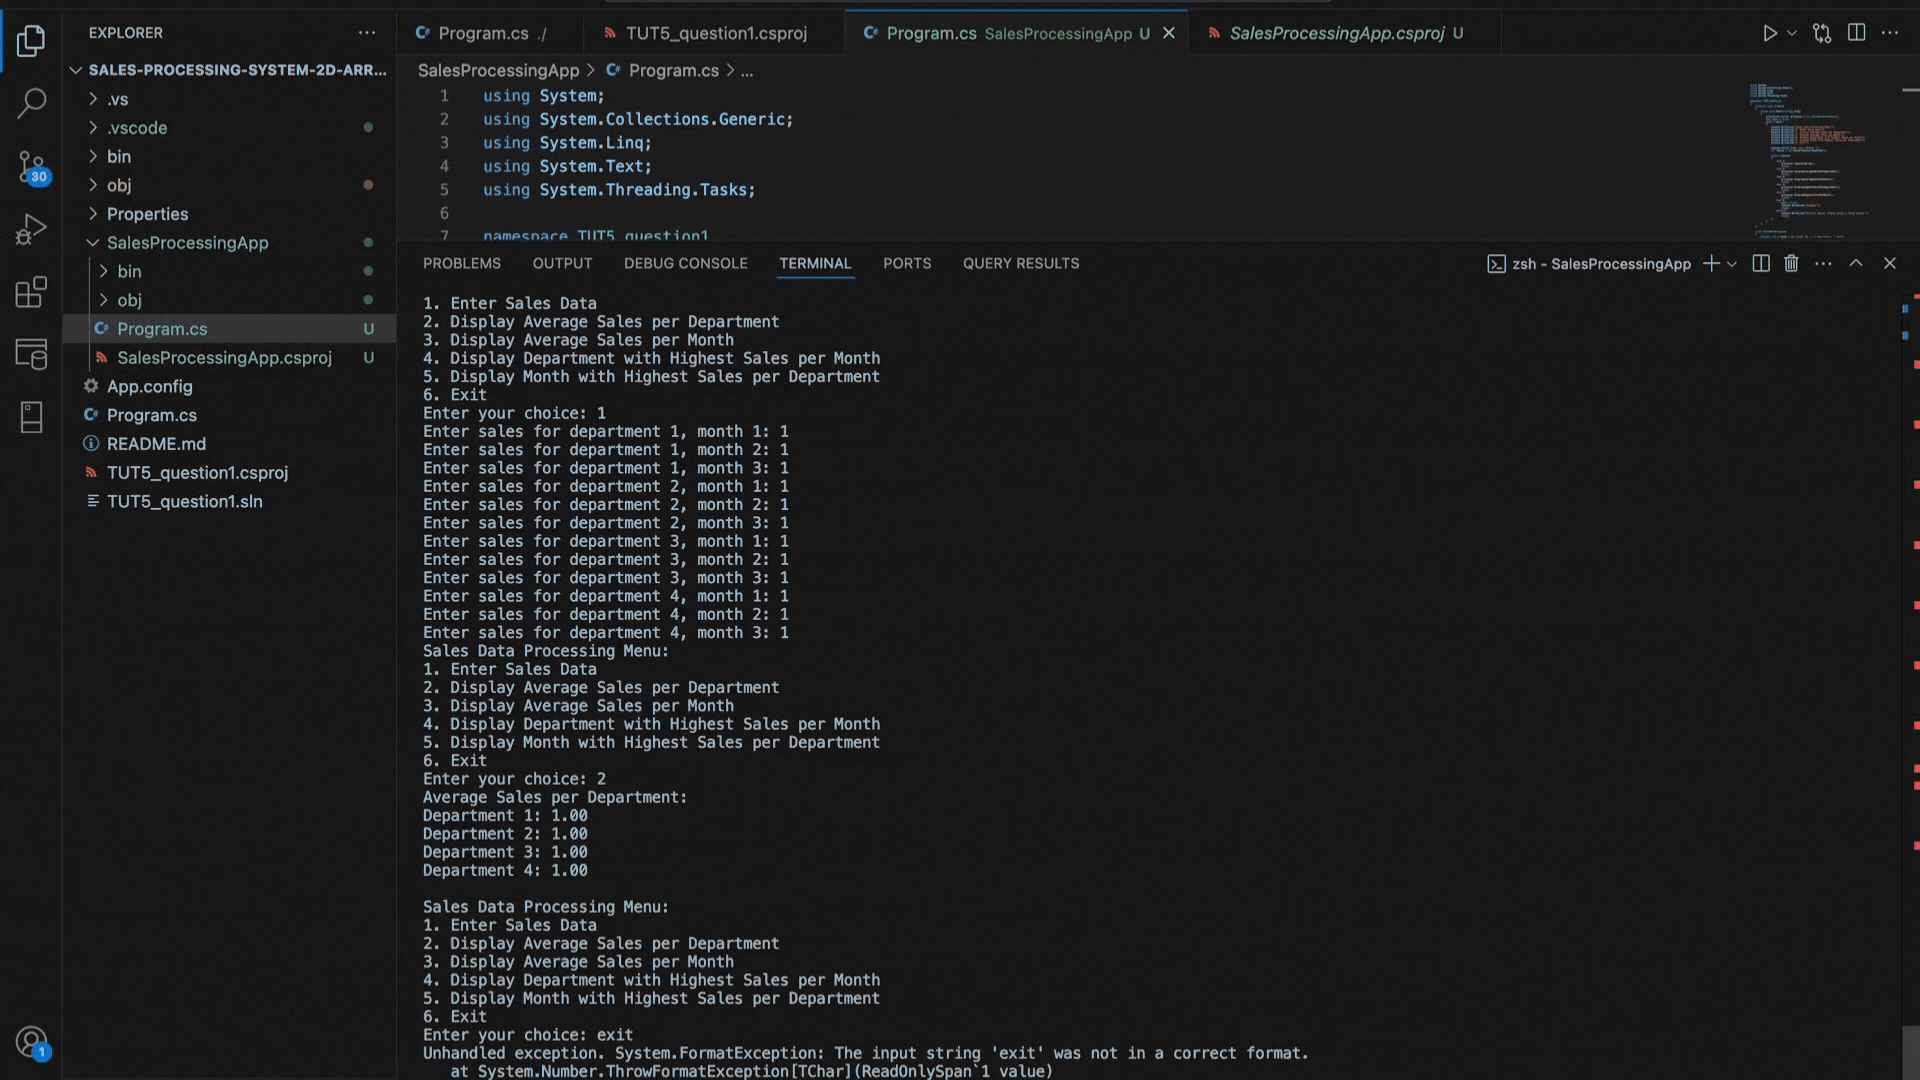Expand obj folder inside SalesProcessingApp
1920x1080 pixels.
tap(229, 300)
